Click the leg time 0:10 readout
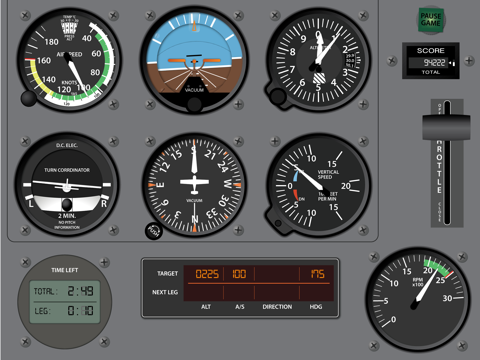The width and height of the screenshot is (480, 360). (x=80, y=311)
